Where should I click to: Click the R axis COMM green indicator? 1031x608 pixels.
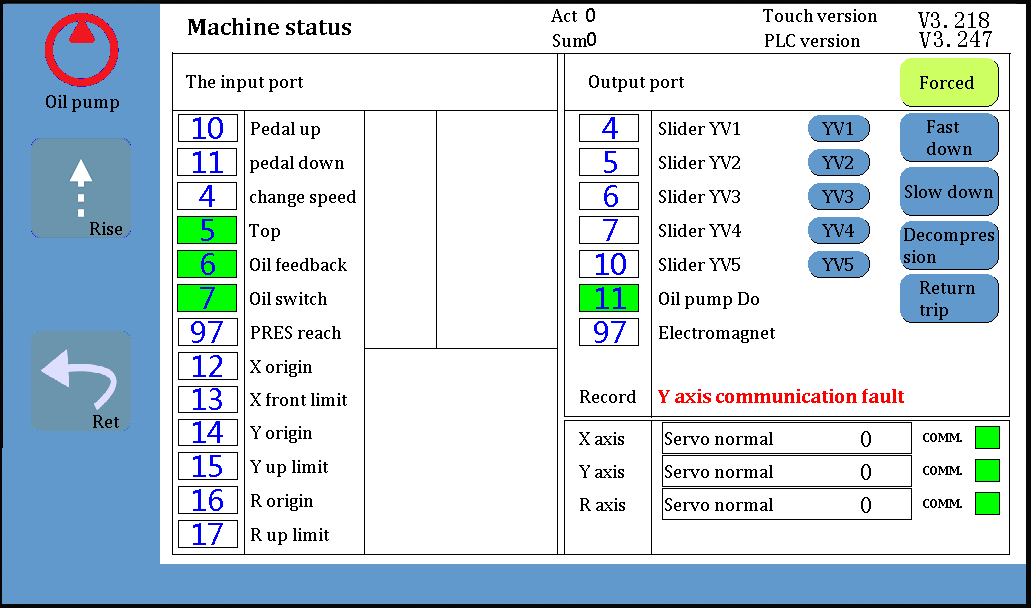point(987,504)
